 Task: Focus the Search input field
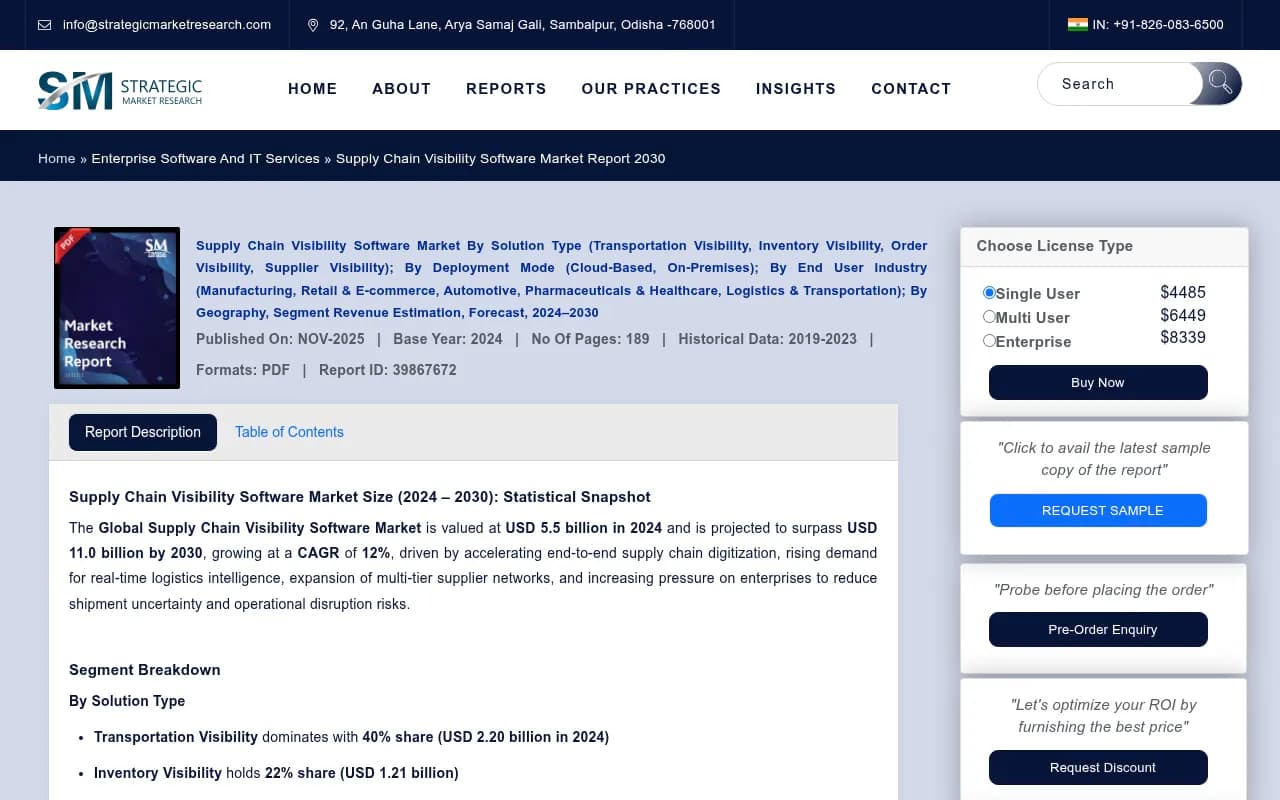click(1120, 84)
